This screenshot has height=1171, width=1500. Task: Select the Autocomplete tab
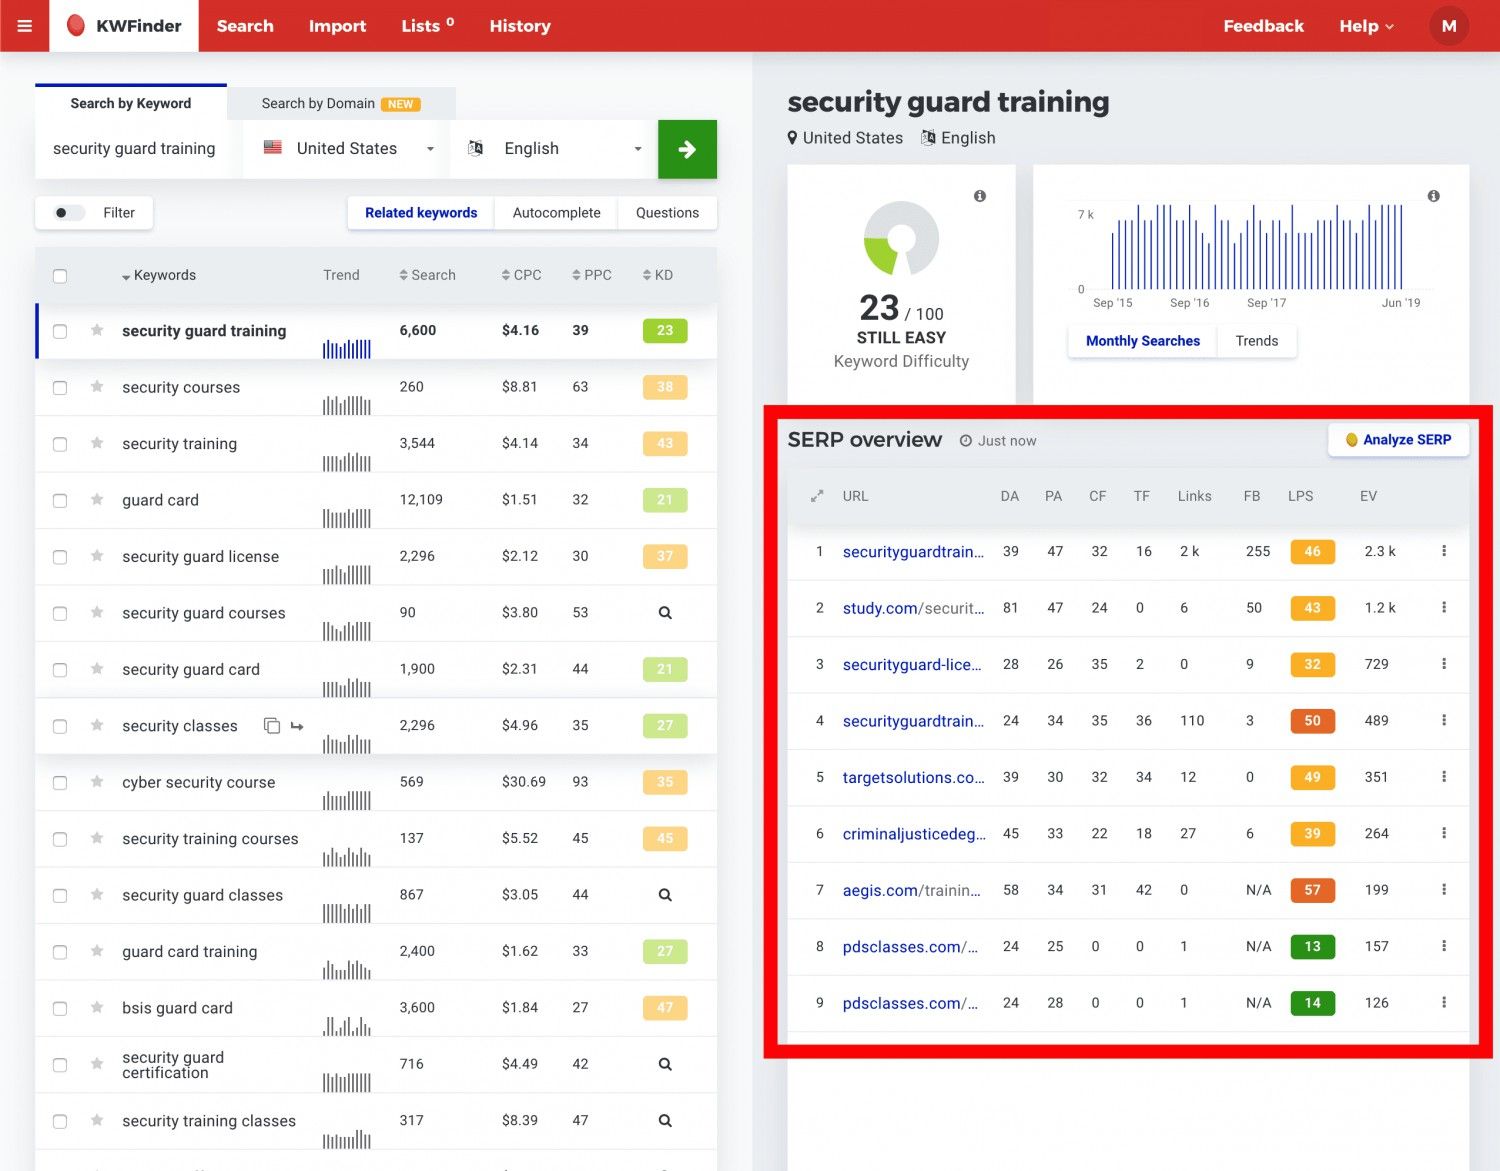point(556,213)
